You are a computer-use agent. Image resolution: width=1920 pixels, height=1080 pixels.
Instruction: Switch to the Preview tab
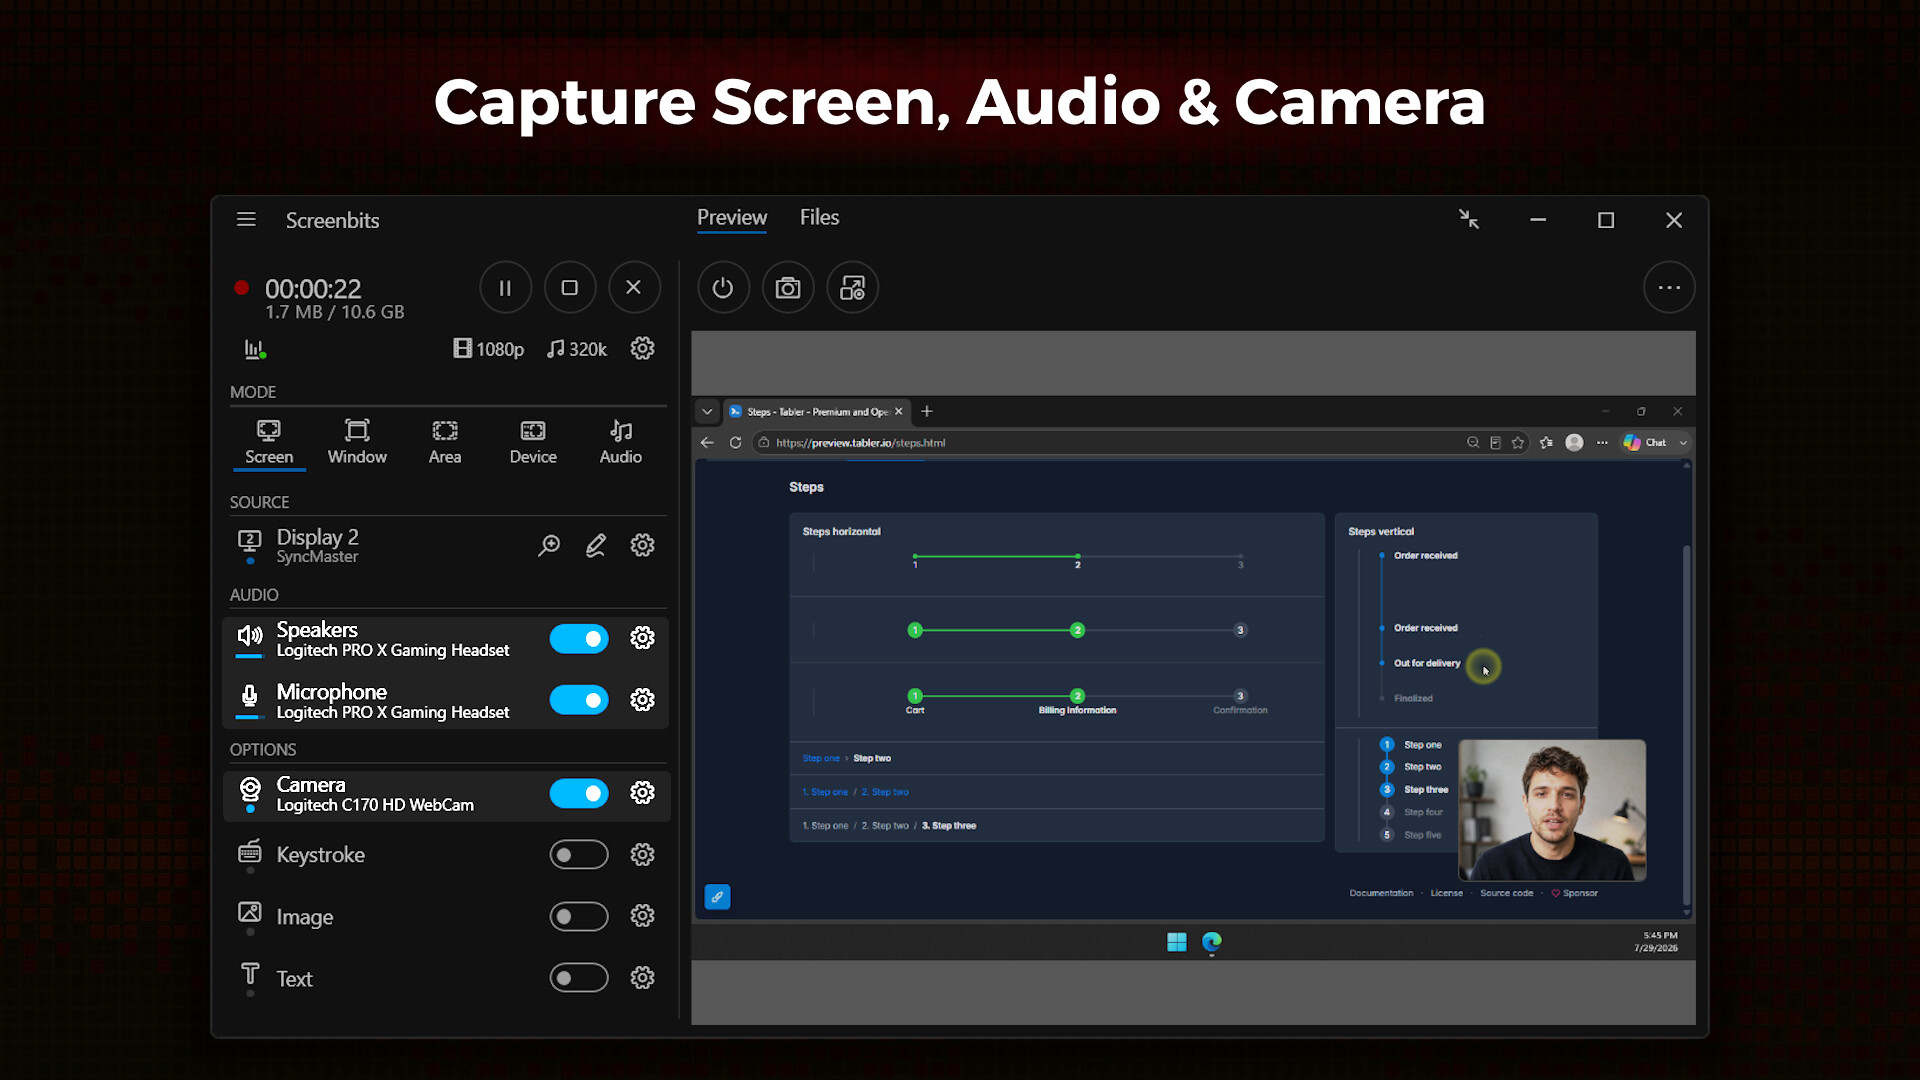pos(732,218)
